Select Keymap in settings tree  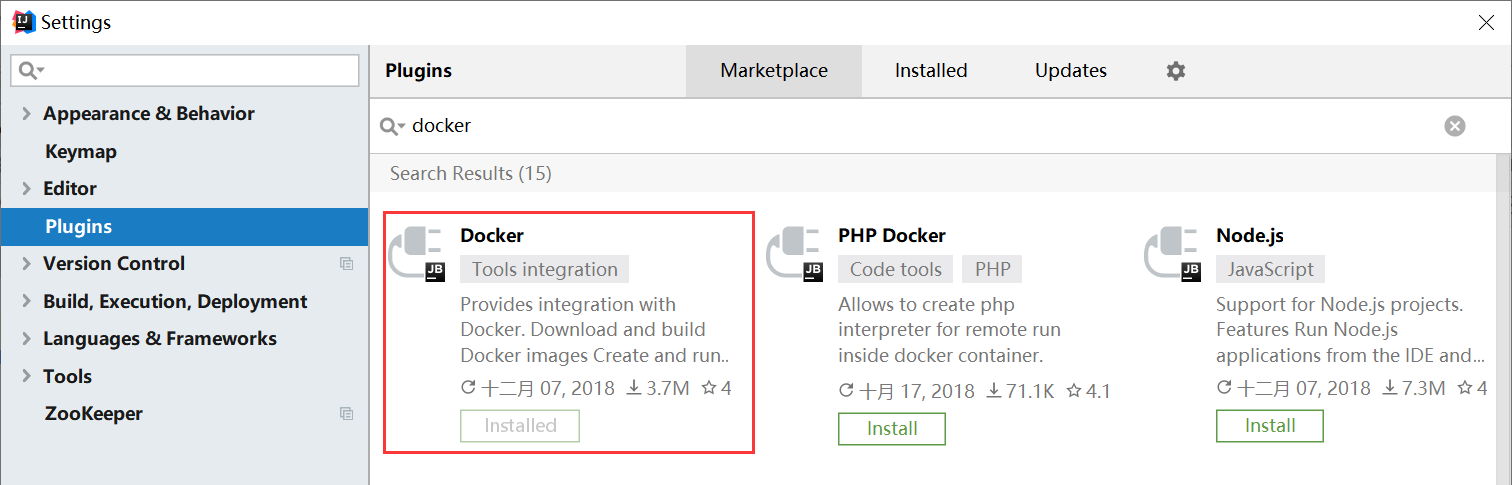point(81,152)
